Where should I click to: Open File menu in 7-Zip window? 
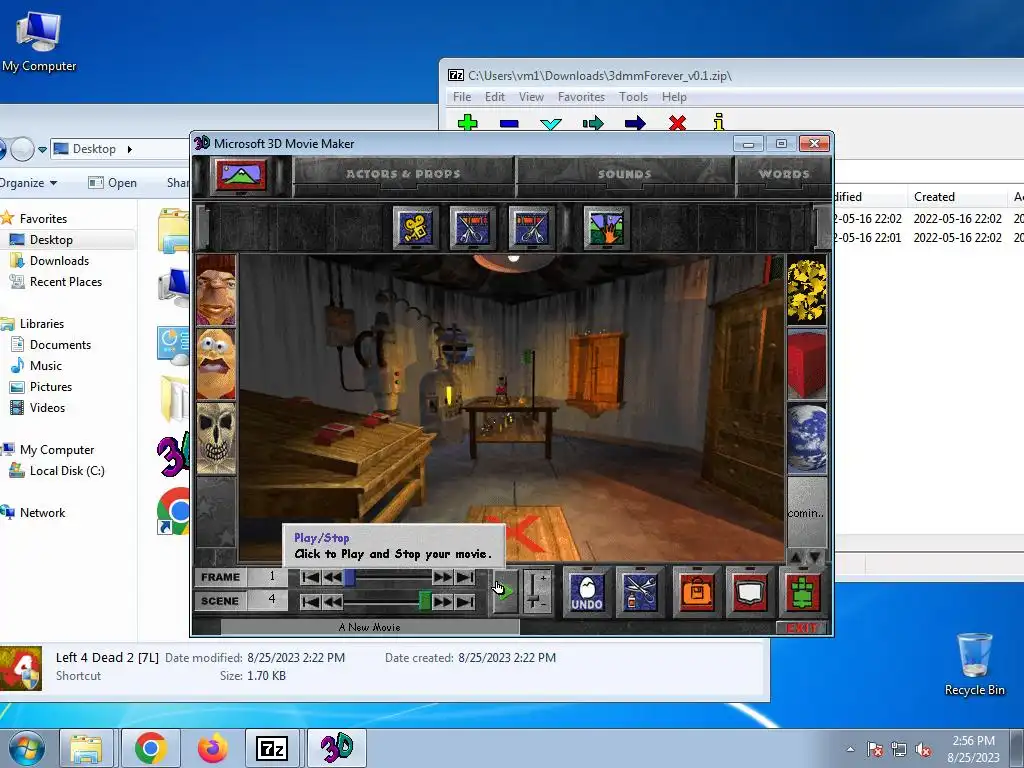pos(462,97)
